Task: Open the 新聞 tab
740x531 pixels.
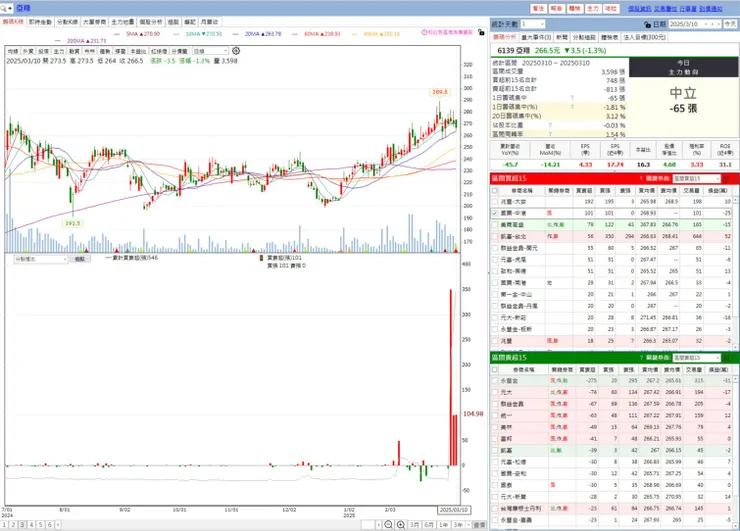Action: (x=562, y=37)
